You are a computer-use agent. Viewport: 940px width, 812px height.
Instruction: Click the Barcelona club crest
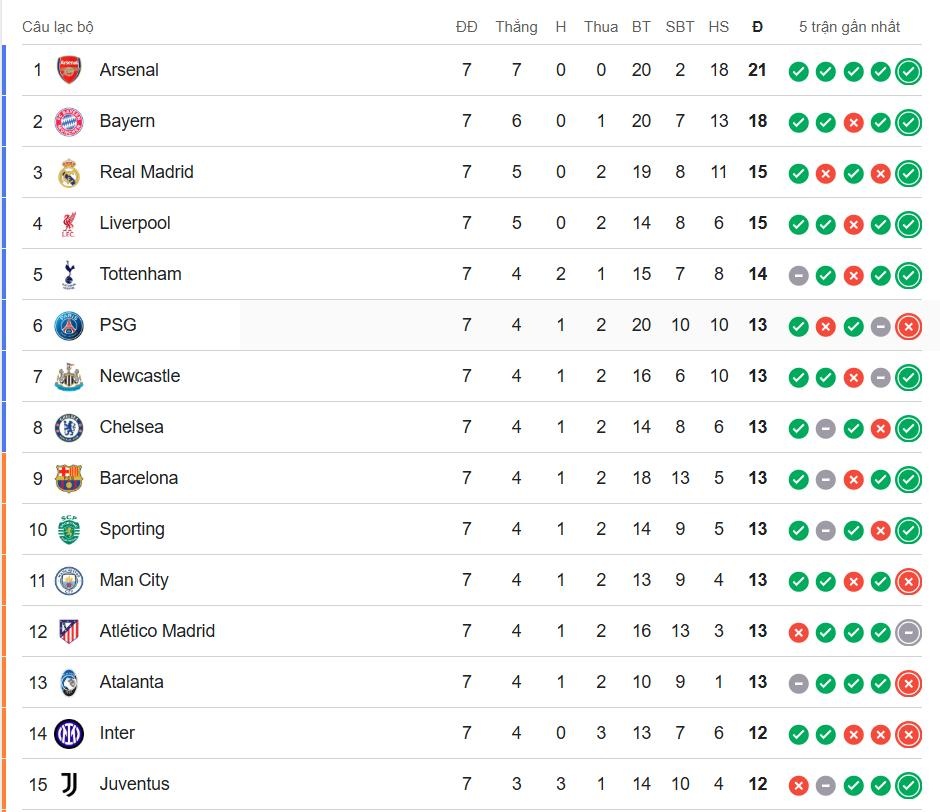(x=67, y=478)
